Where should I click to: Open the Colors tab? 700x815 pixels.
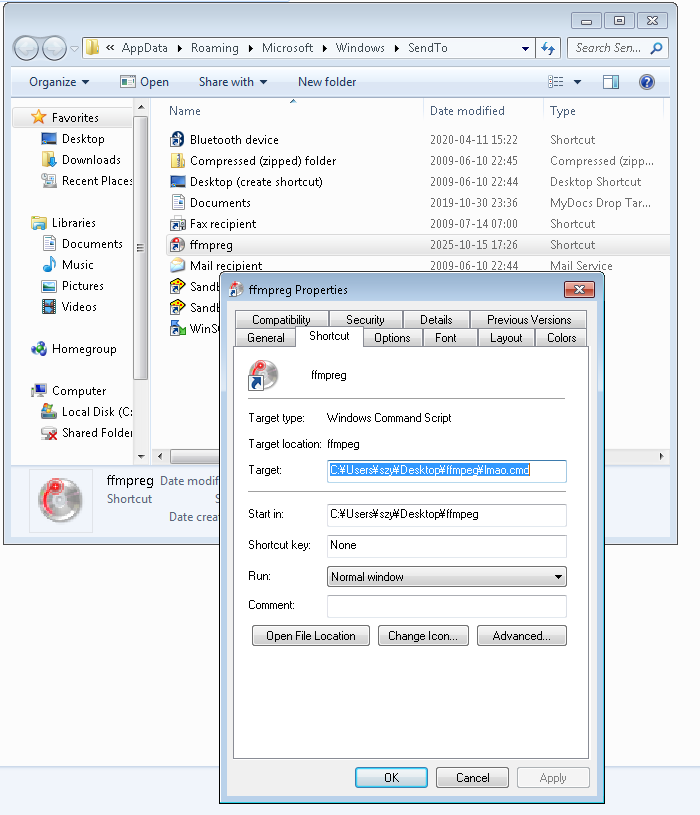[561, 338]
